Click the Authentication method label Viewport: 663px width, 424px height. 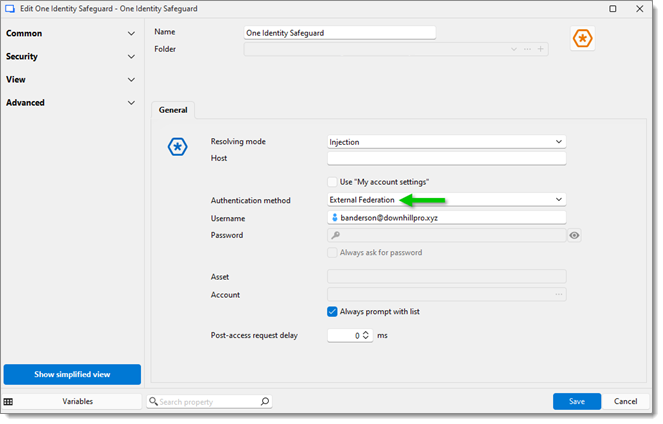pos(250,200)
